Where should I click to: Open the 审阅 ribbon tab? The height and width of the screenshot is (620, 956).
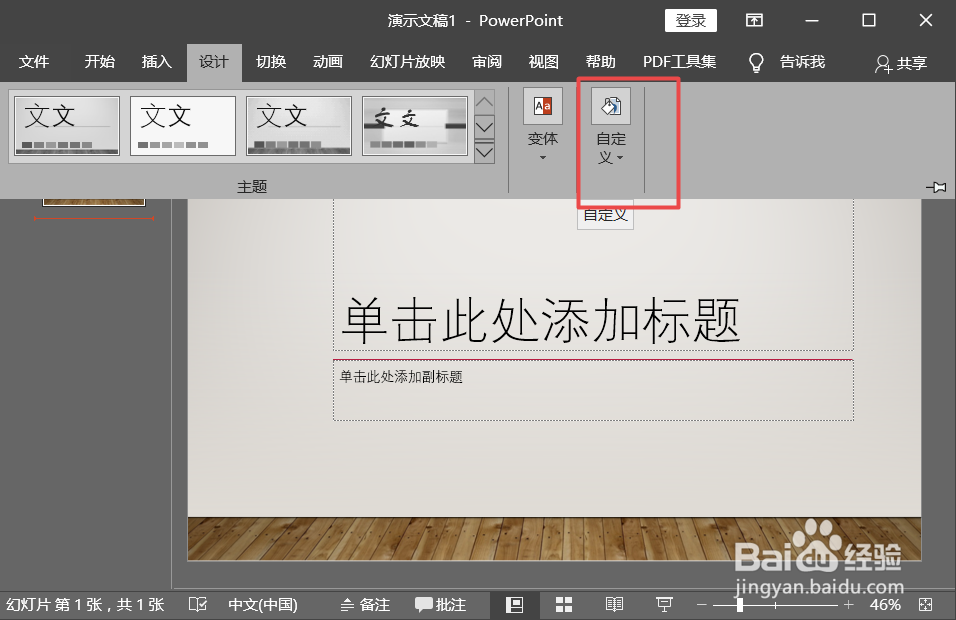[x=487, y=62]
